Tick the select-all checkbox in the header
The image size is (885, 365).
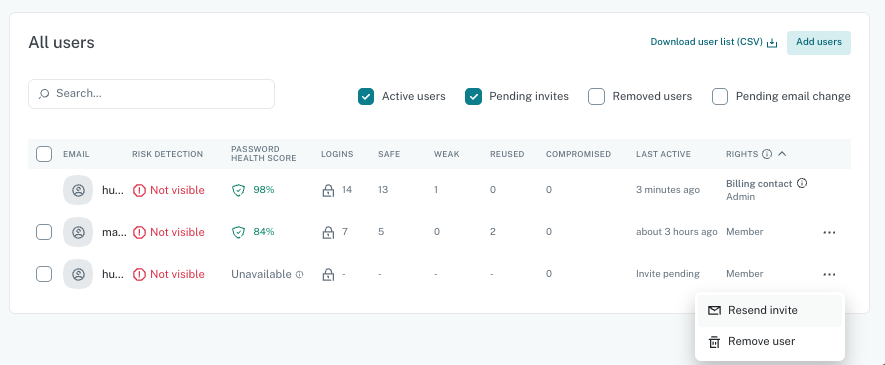coord(44,154)
